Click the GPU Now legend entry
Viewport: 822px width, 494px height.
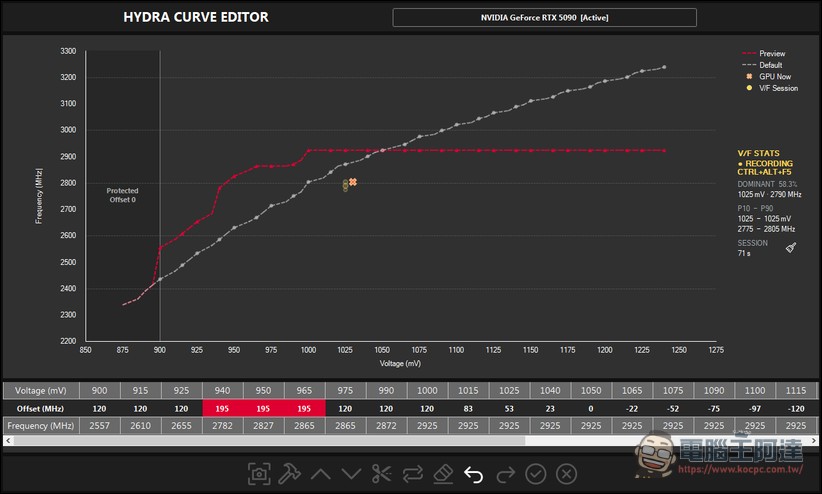click(769, 77)
